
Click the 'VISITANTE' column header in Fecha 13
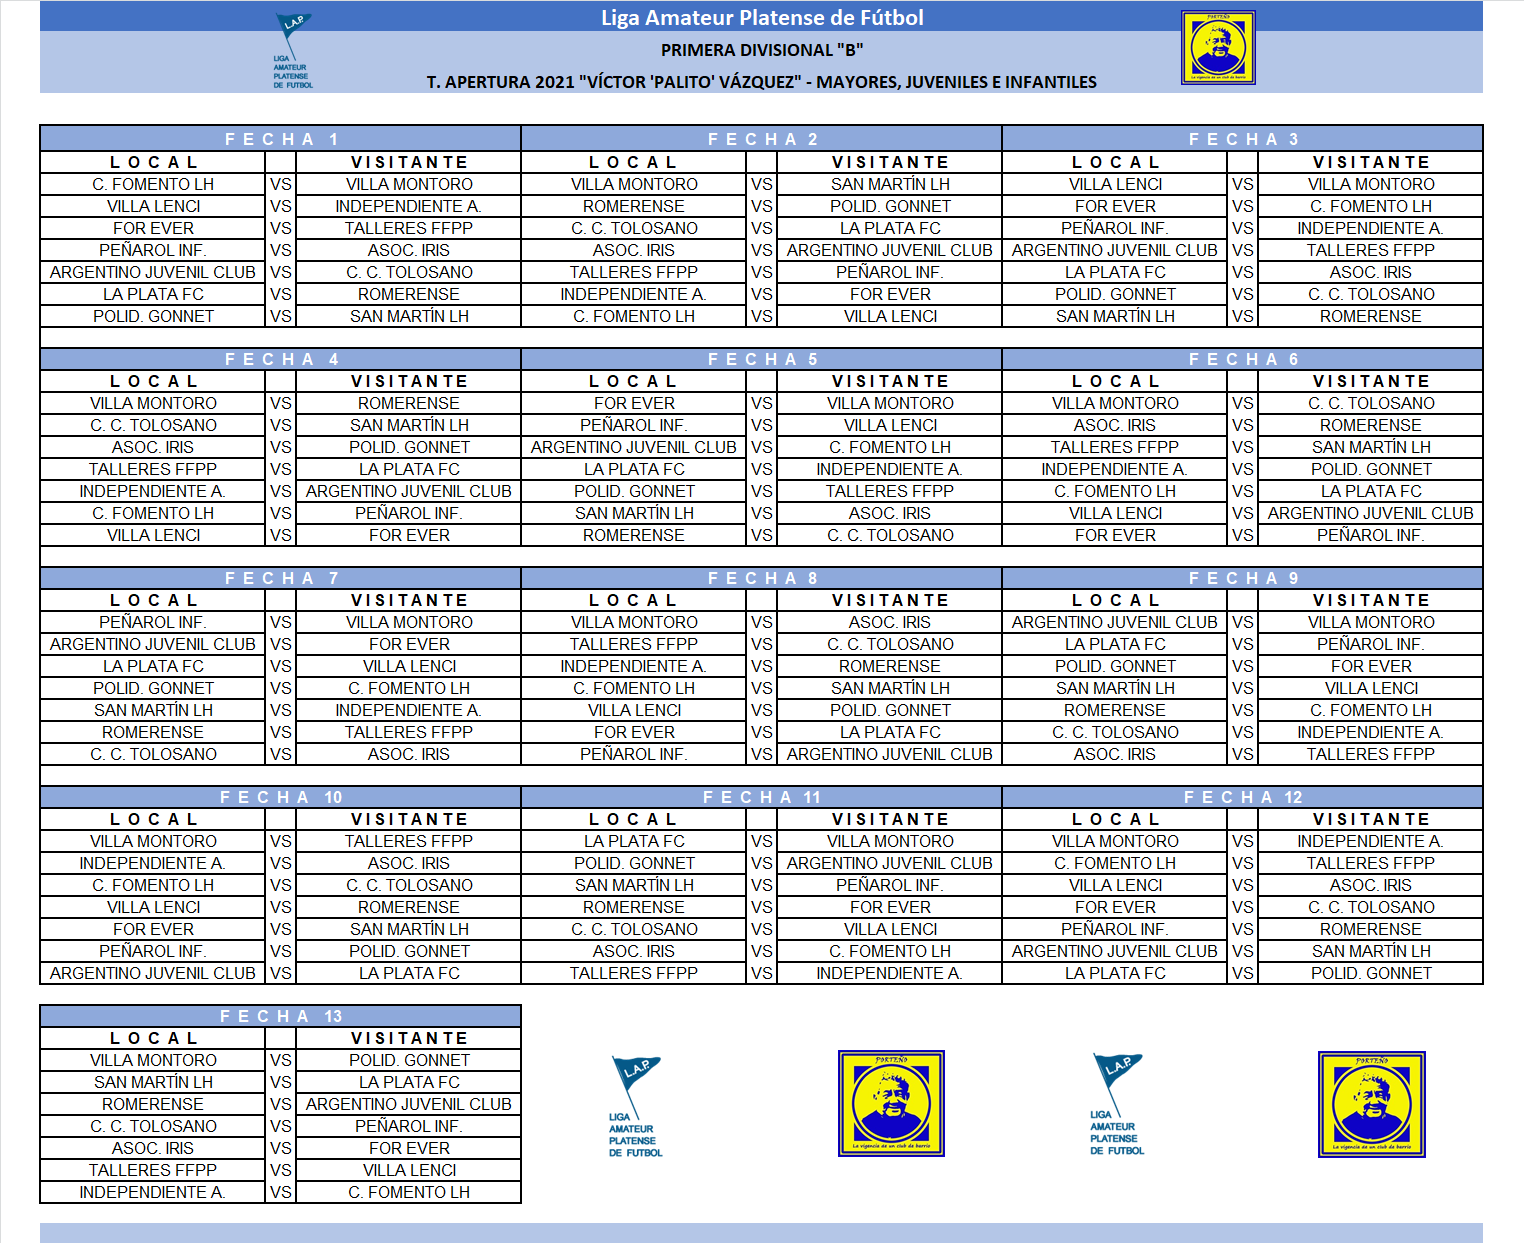409,1038
